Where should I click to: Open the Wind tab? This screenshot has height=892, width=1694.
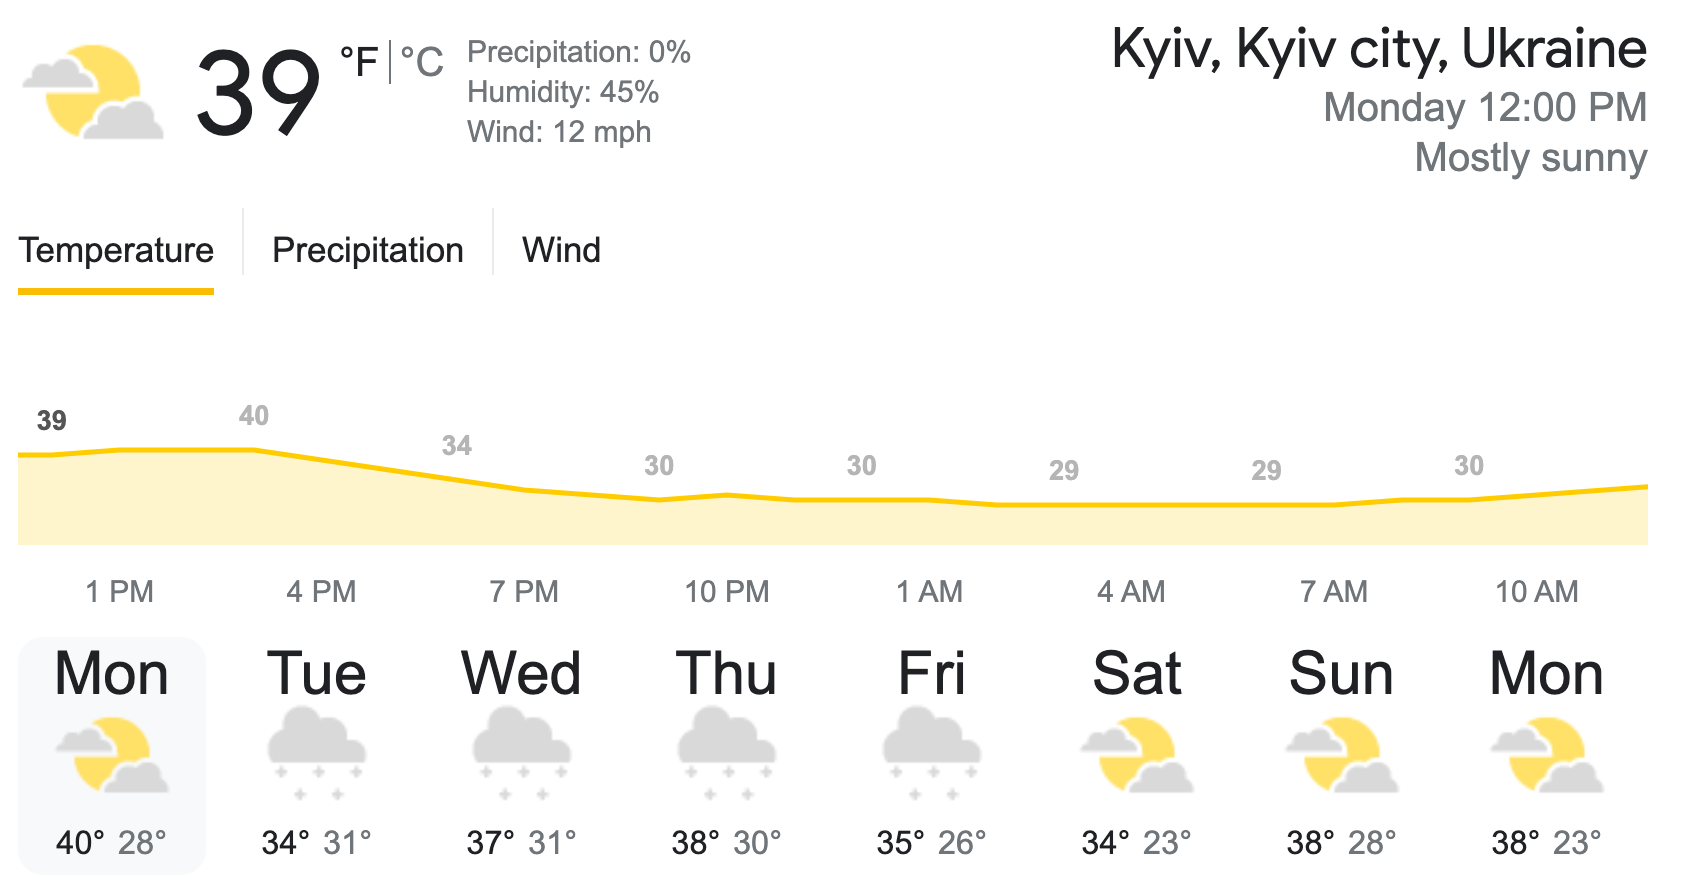[560, 249]
